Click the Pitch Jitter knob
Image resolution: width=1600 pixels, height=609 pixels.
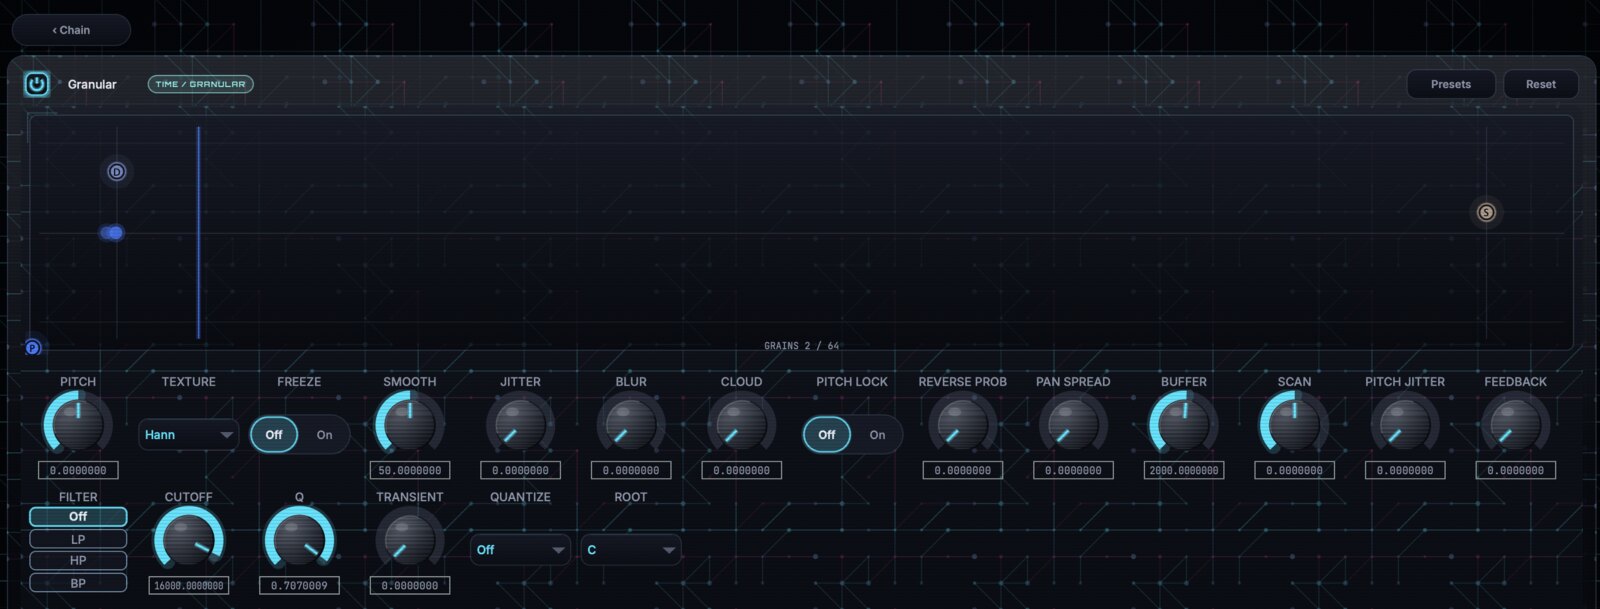point(1405,425)
